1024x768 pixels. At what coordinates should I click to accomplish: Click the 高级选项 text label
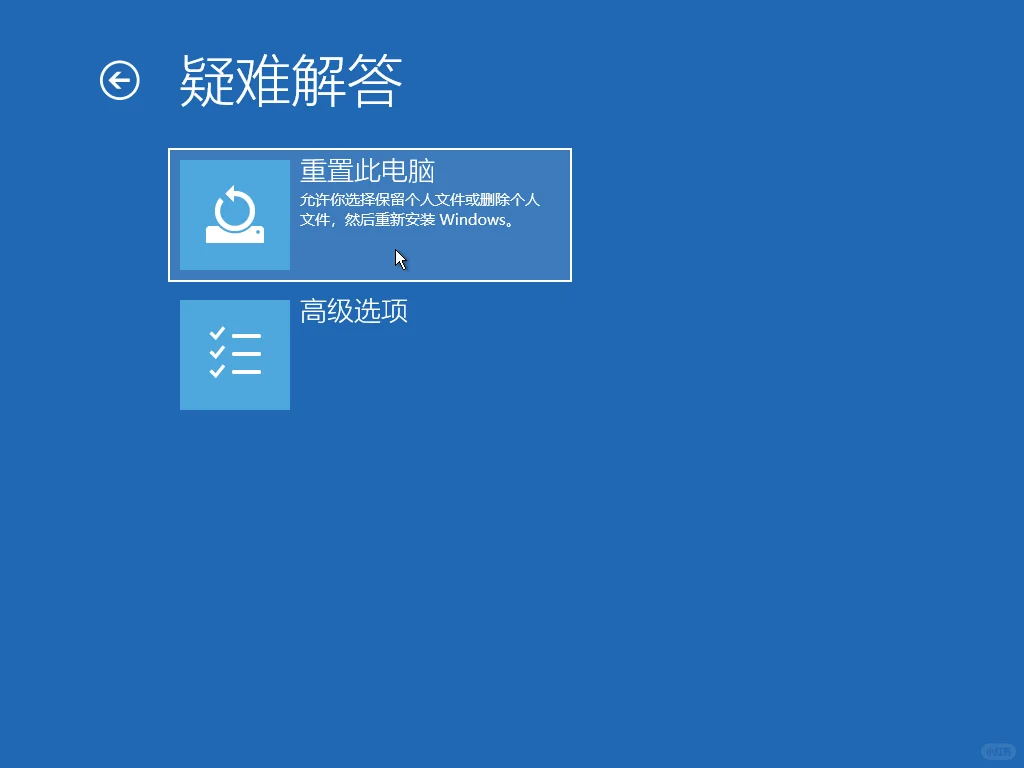click(352, 312)
